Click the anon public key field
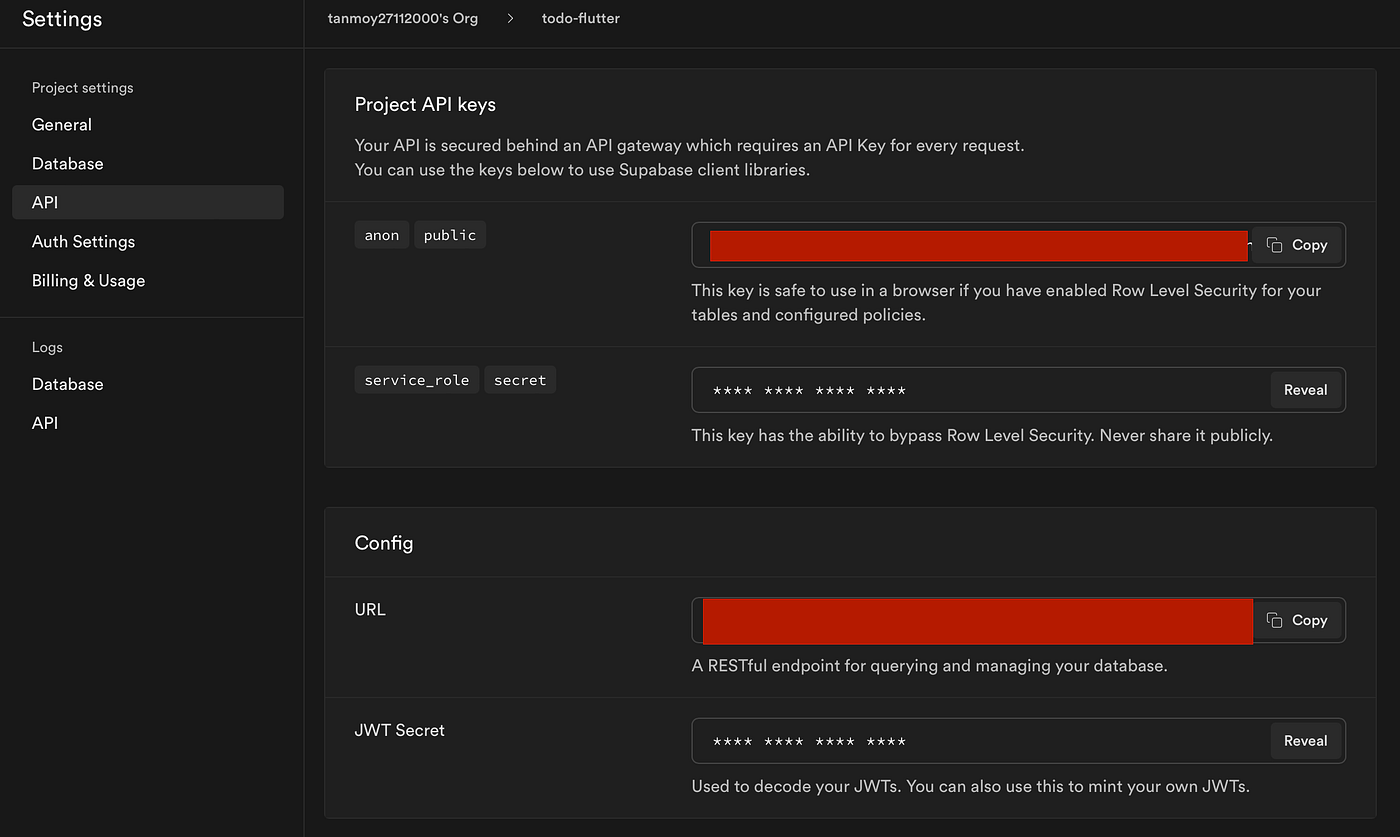 pyautogui.click(x=978, y=245)
